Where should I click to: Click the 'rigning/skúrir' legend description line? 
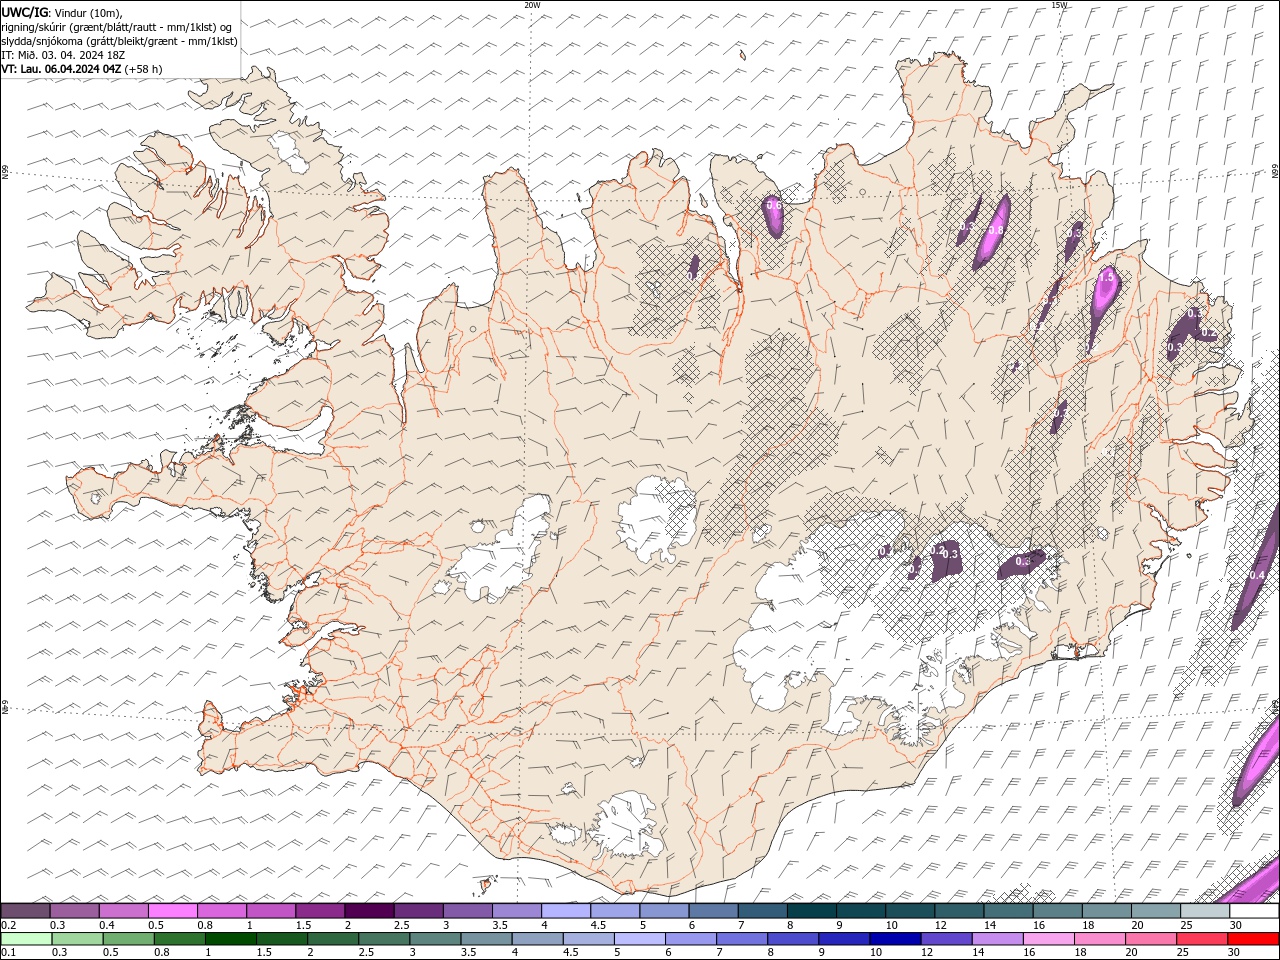(118, 27)
